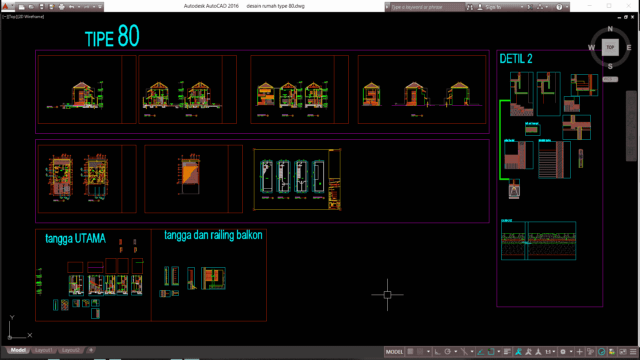The image size is (640, 360).
Task: Toggle Polar Tracking in status bar
Action: (447, 352)
